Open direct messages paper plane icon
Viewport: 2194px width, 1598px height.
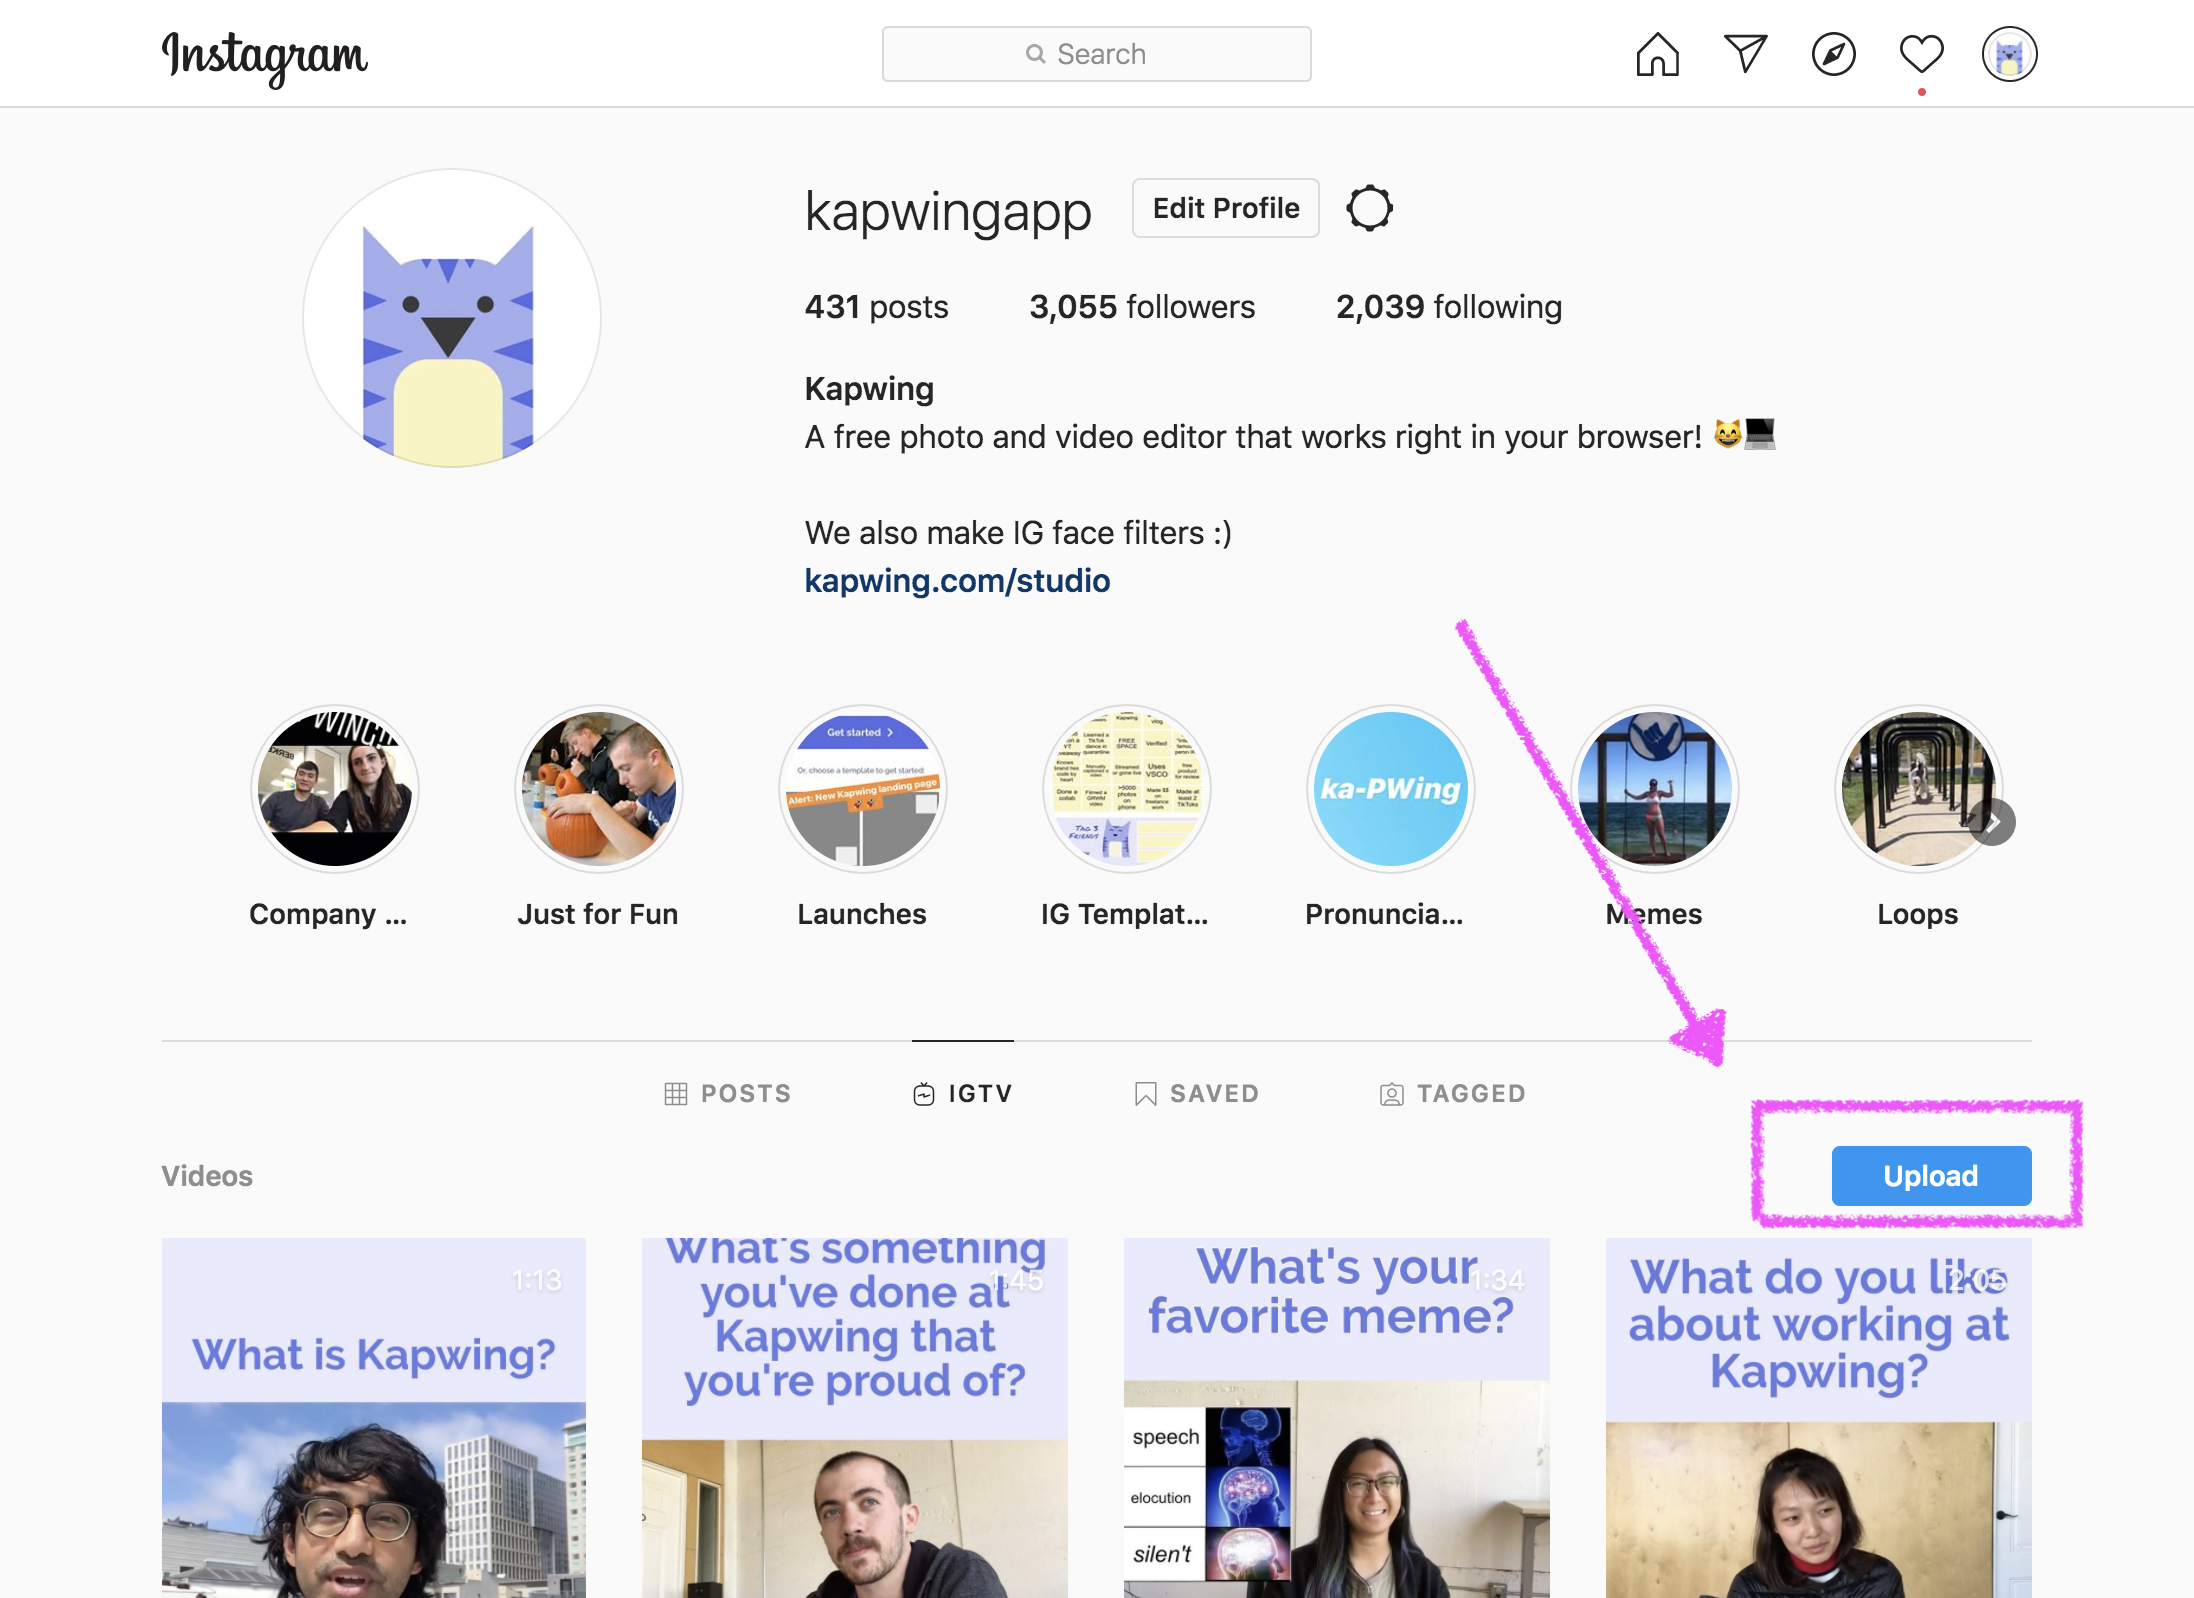pyautogui.click(x=1745, y=54)
